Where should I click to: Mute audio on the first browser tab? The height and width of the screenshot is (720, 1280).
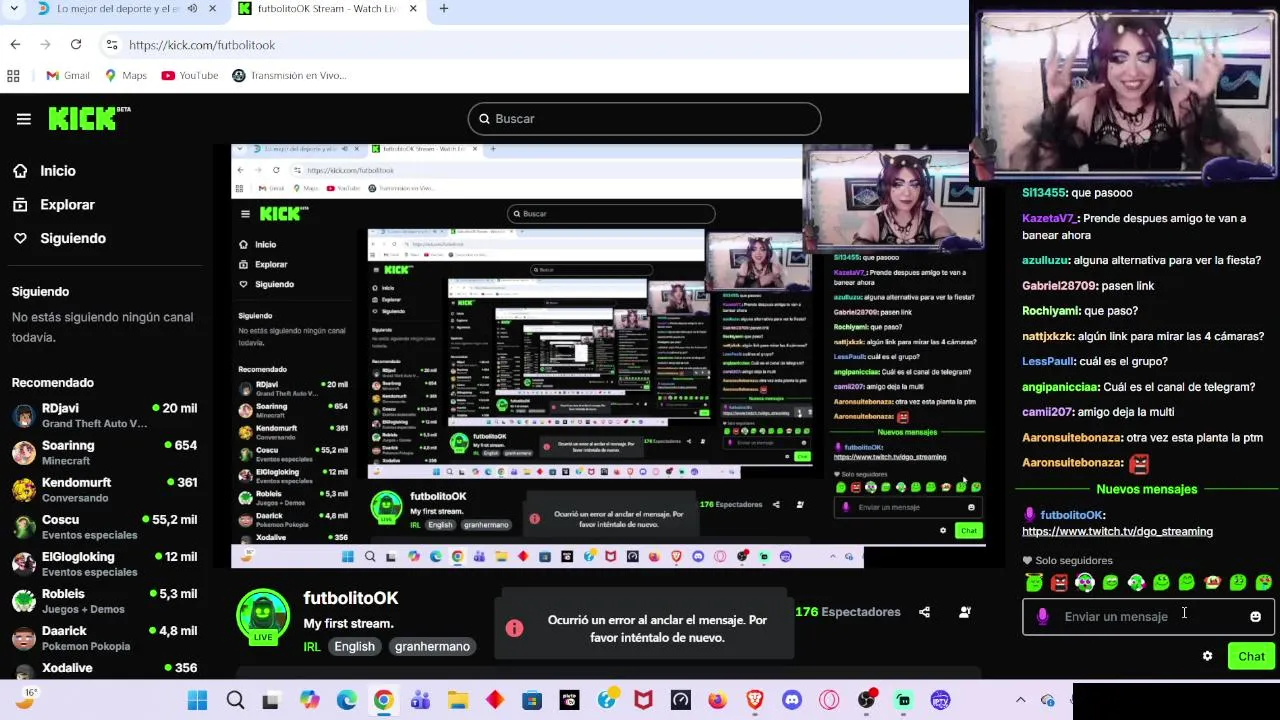(x=191, y=9)
